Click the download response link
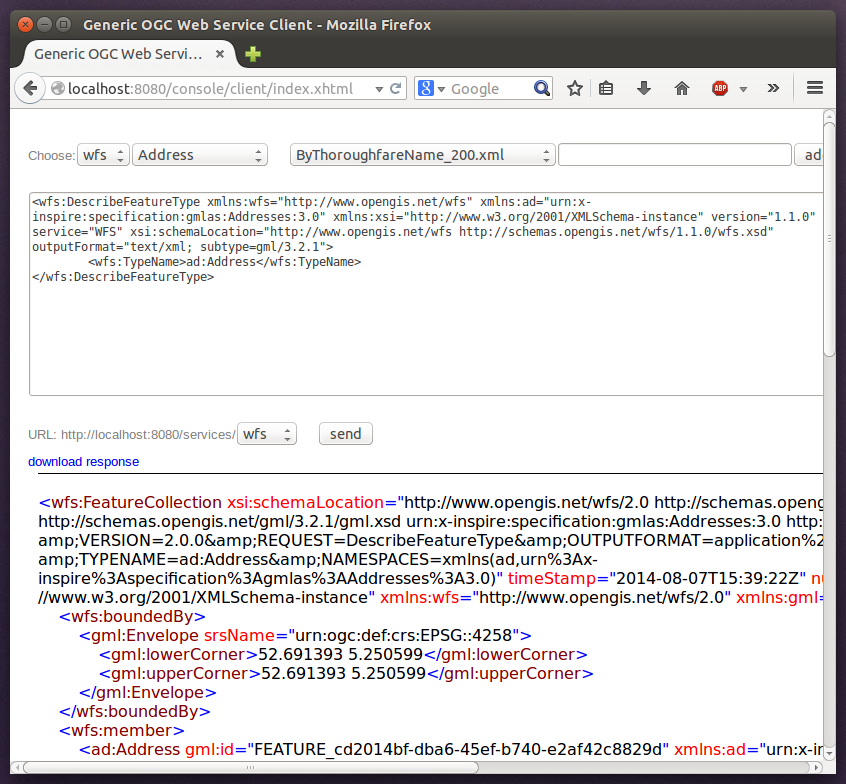 [83, 461]
